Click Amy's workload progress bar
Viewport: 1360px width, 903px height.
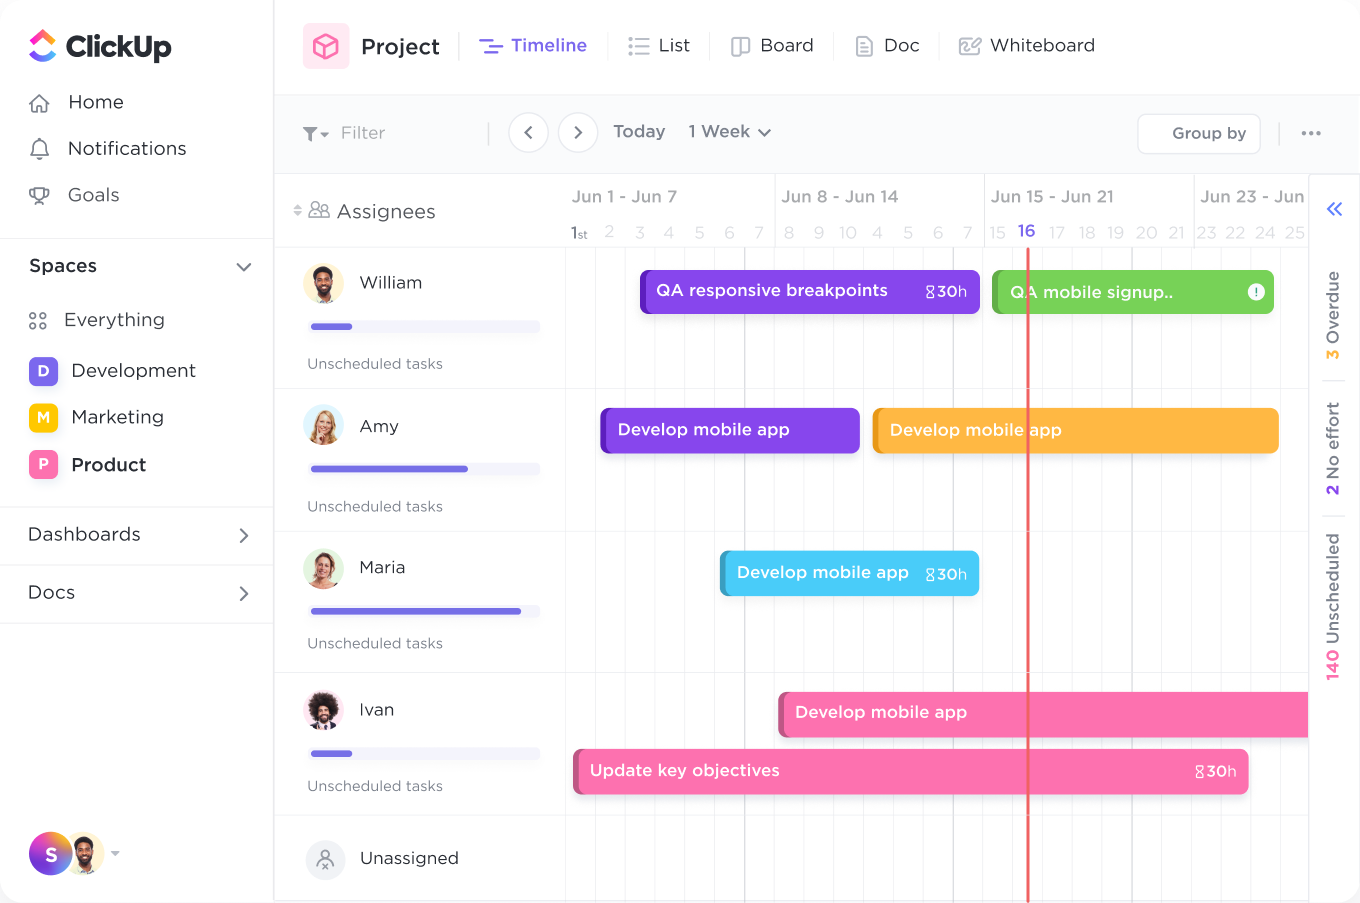425,469
